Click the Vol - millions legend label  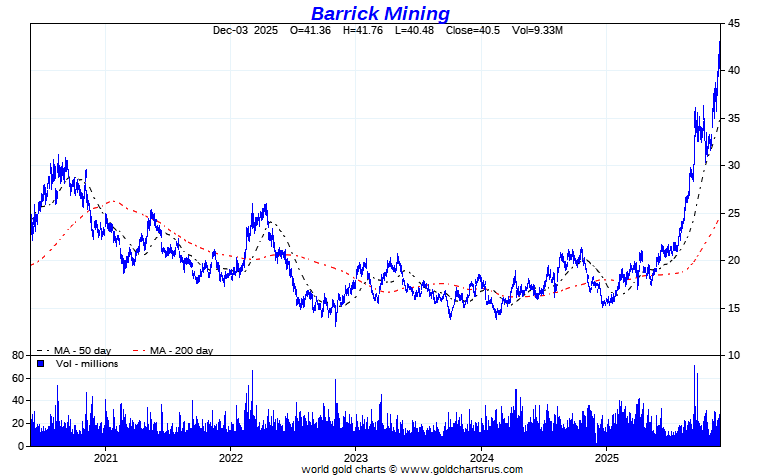[87, 364]
